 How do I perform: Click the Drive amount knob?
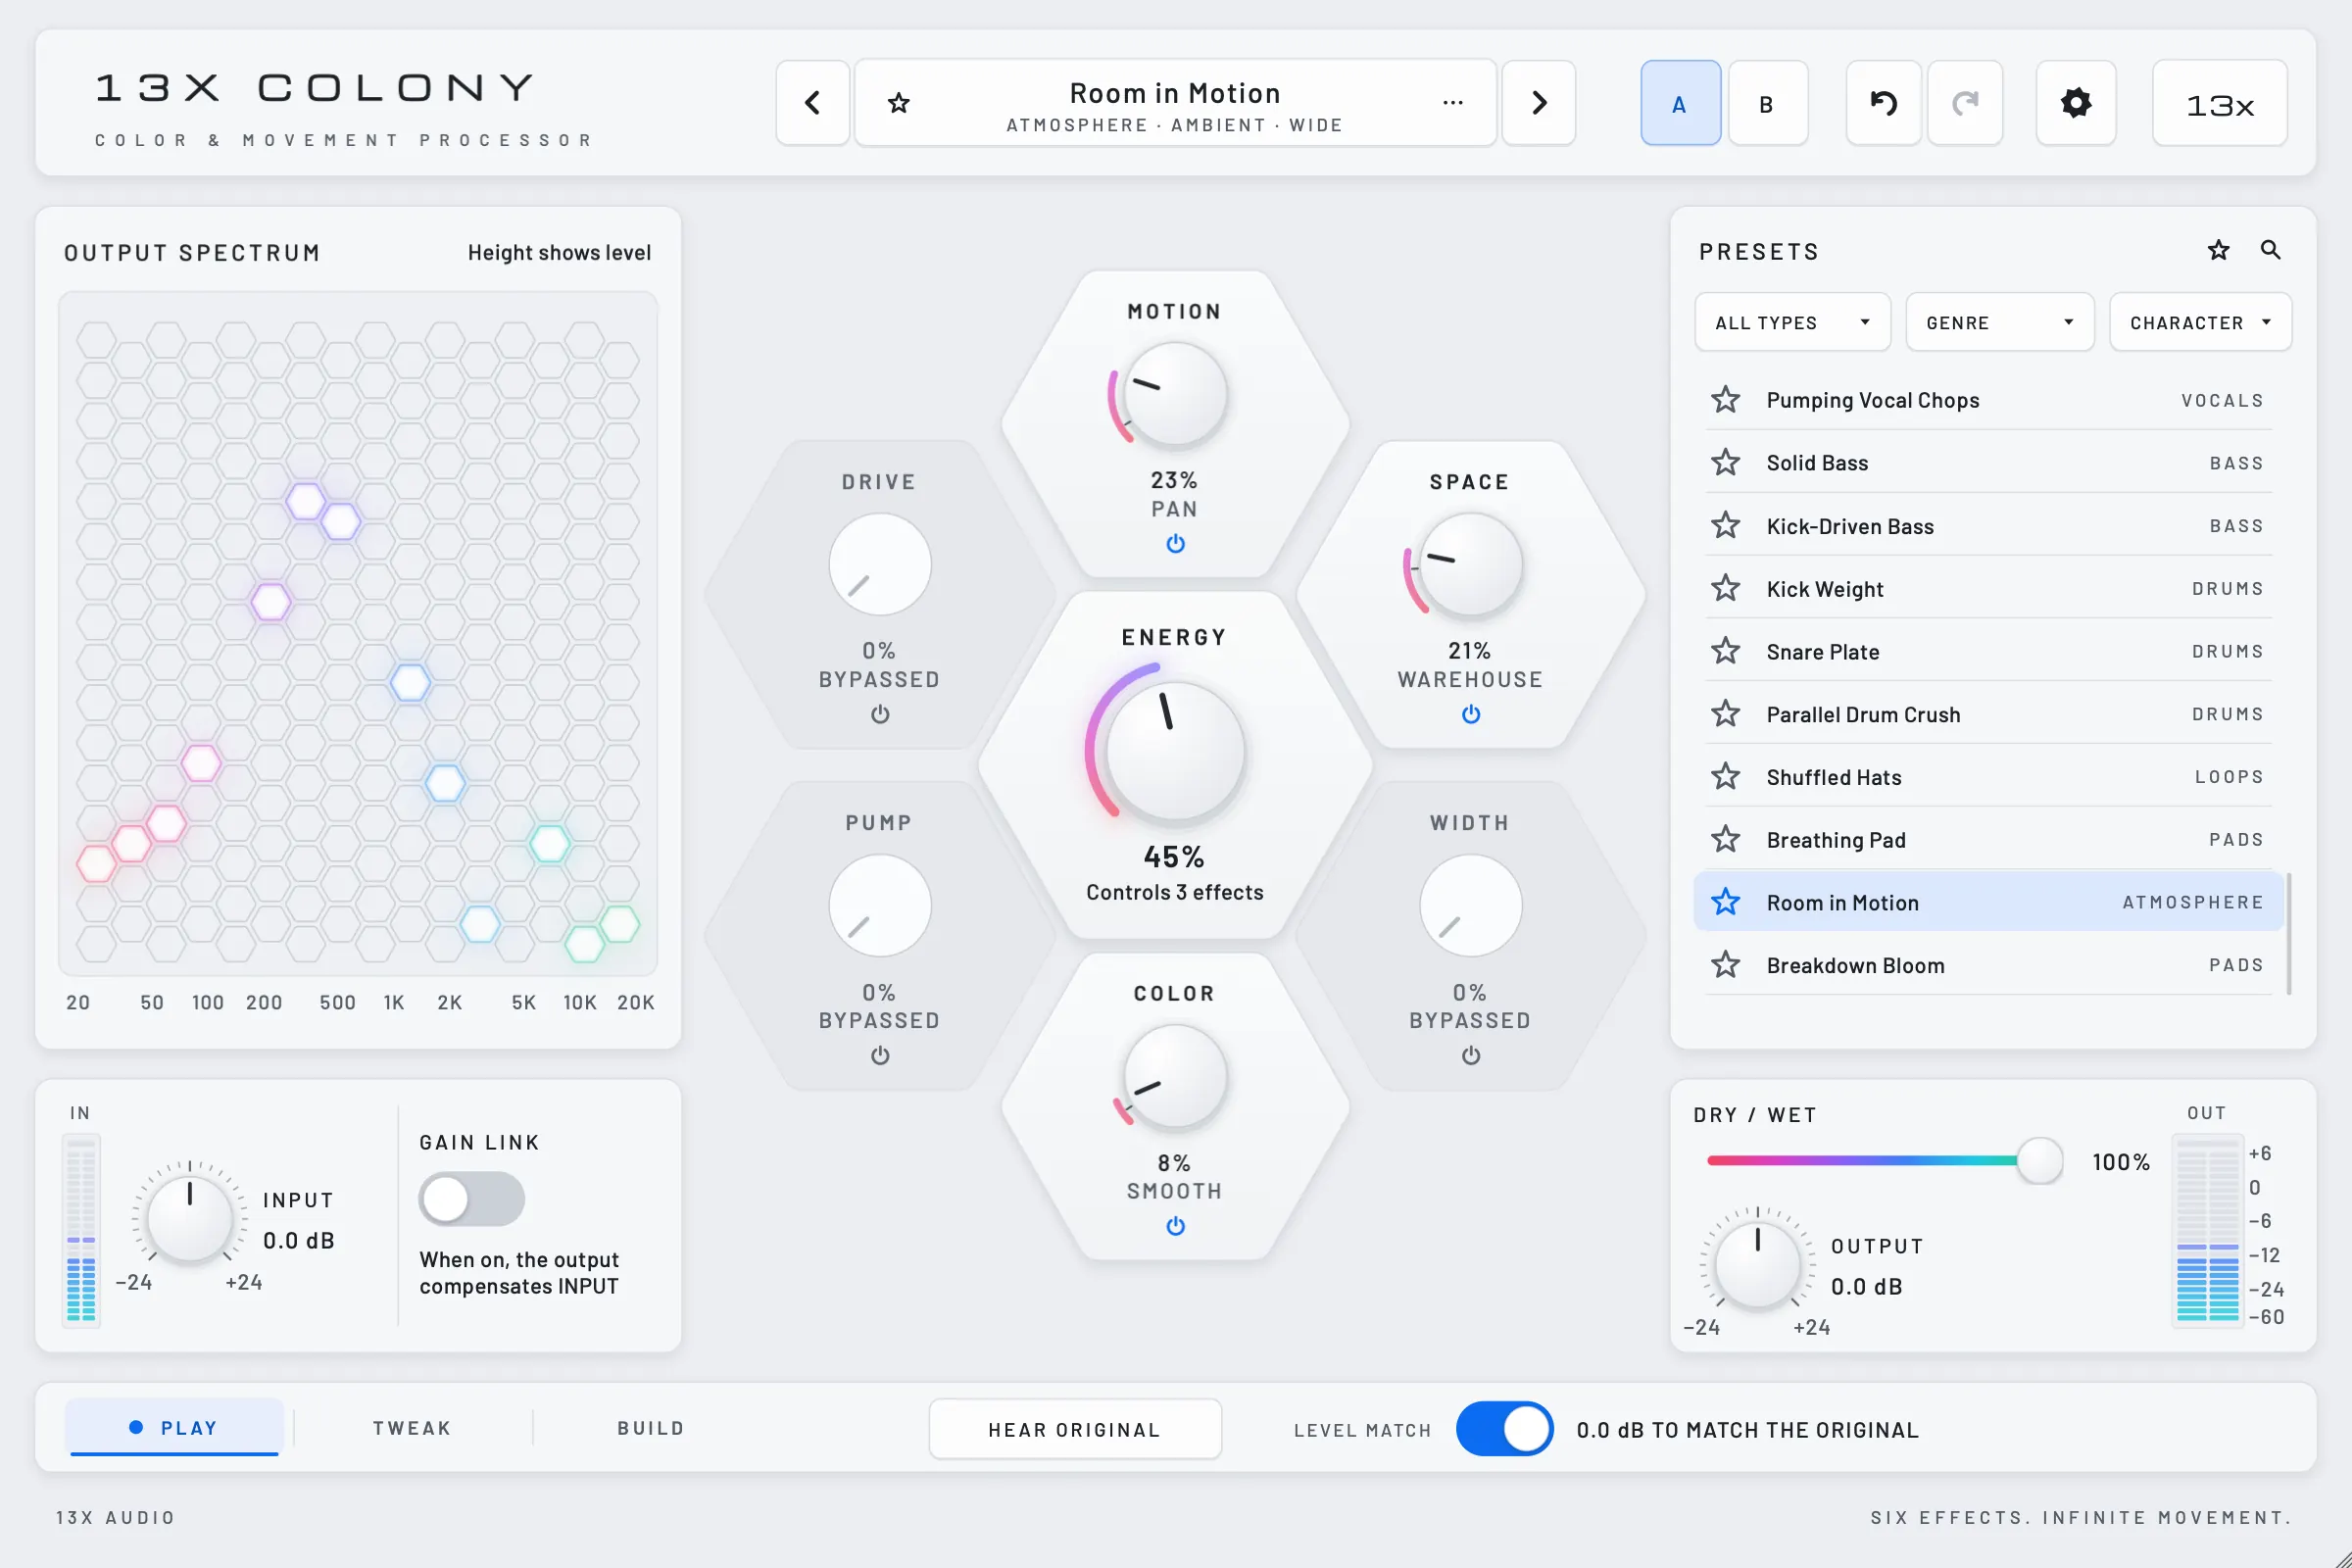click(880, 565)
